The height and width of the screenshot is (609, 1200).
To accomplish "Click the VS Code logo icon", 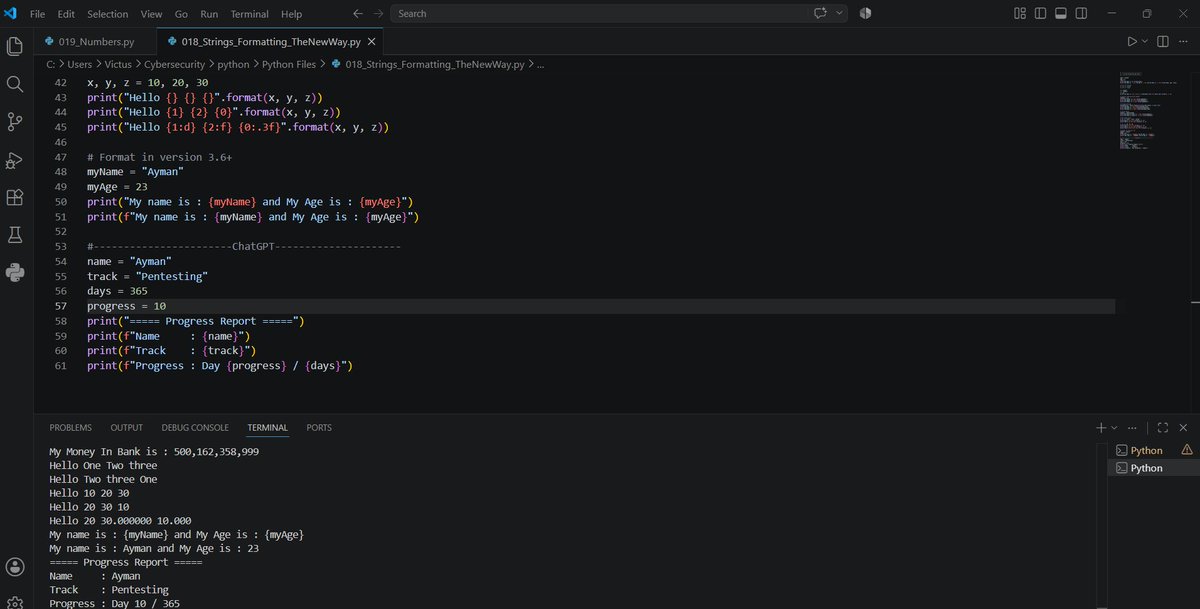I will 11,14.
